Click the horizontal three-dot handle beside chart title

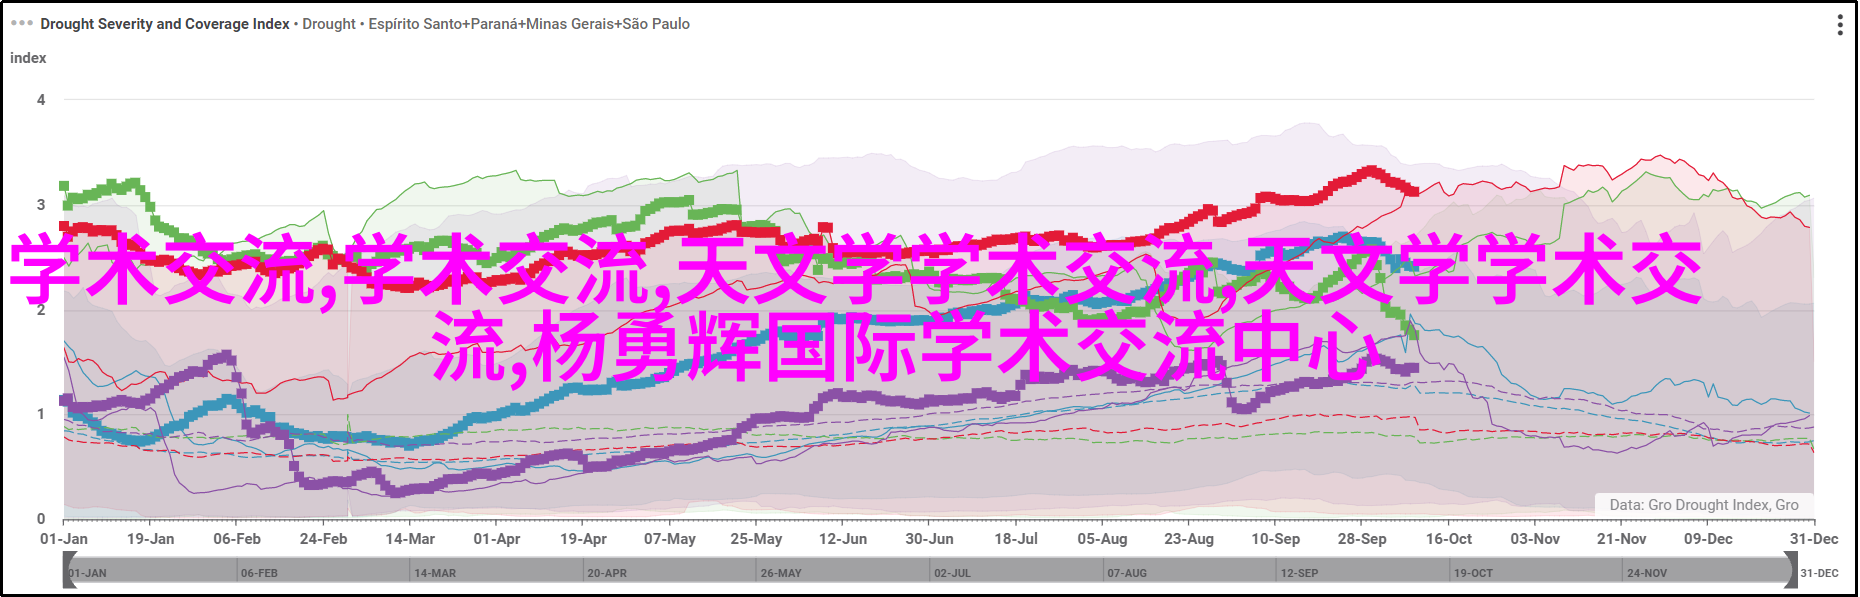pyautogui.click(x=22, y=23)
